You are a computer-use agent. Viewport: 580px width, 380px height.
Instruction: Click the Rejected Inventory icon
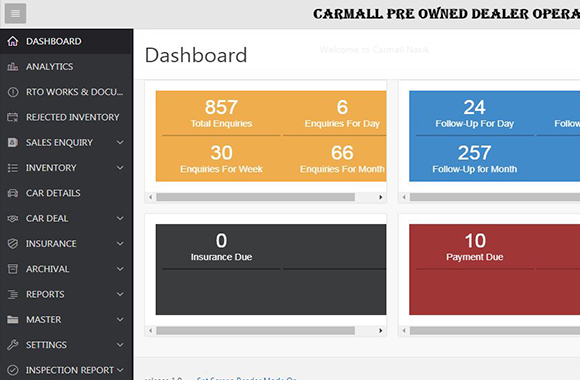pos(13,117)
